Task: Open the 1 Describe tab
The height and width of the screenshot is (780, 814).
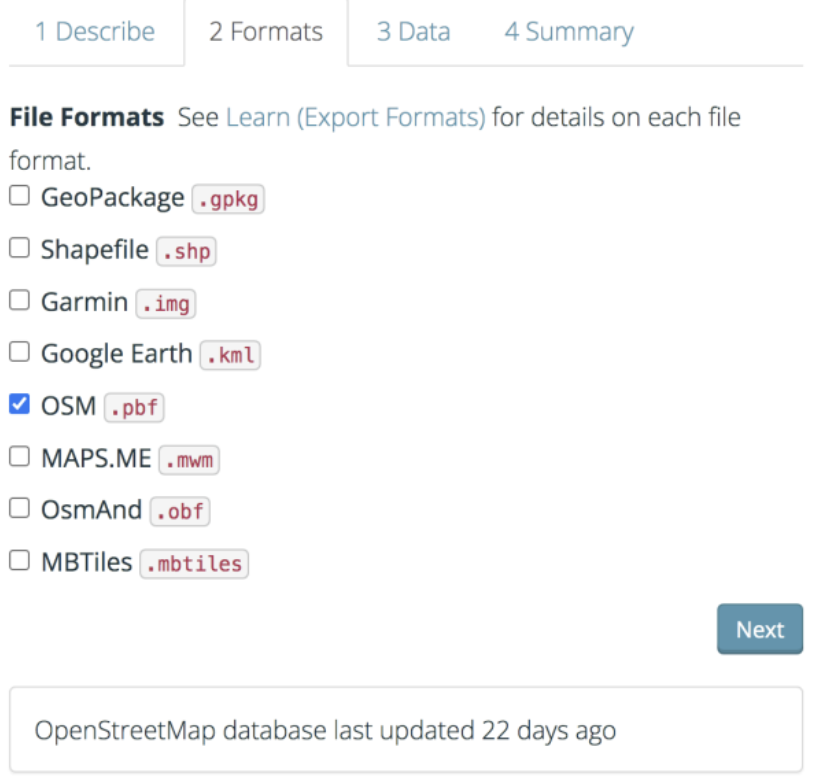Action: click(95, 32)
